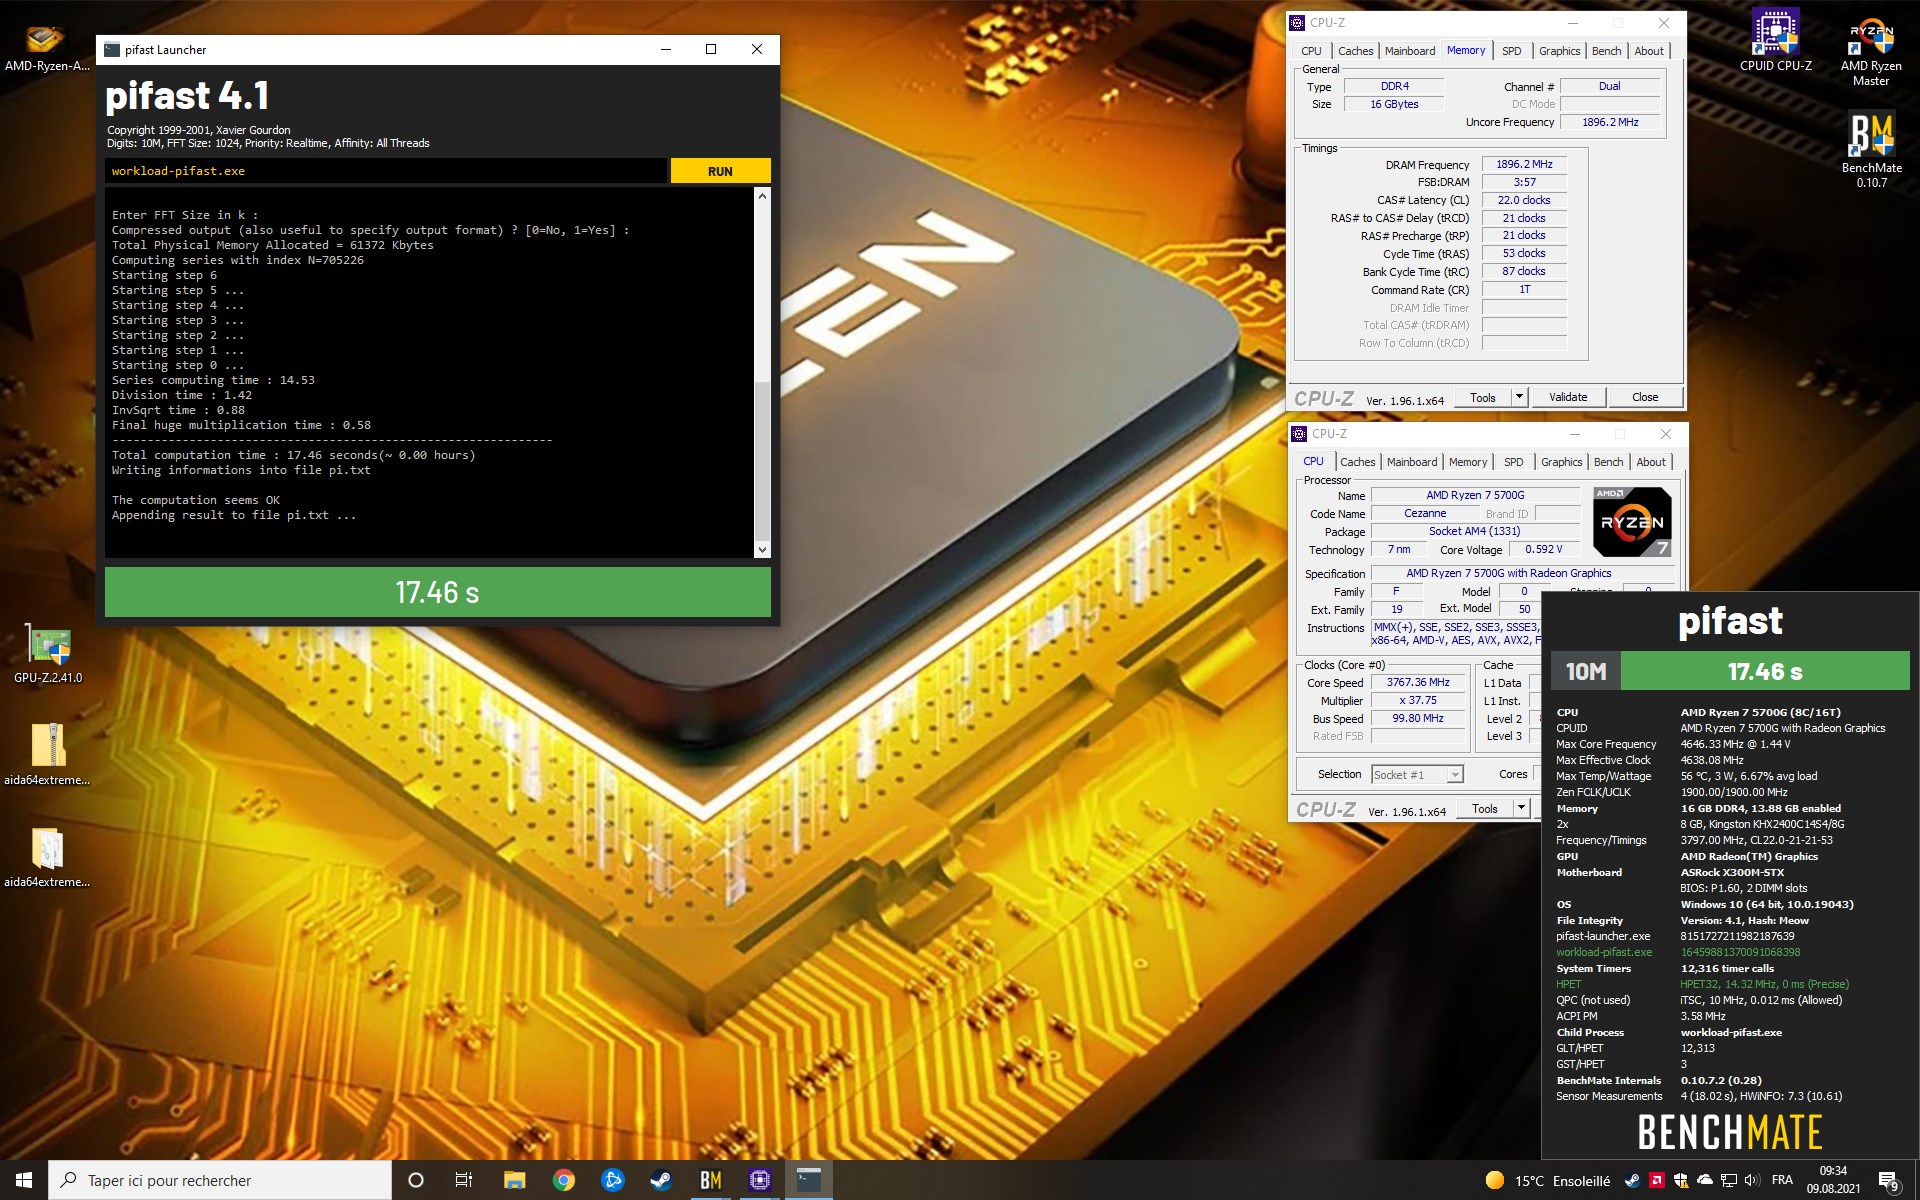Click the DRAM Frequency value 1896.2 MHz

coord(1524,164)
